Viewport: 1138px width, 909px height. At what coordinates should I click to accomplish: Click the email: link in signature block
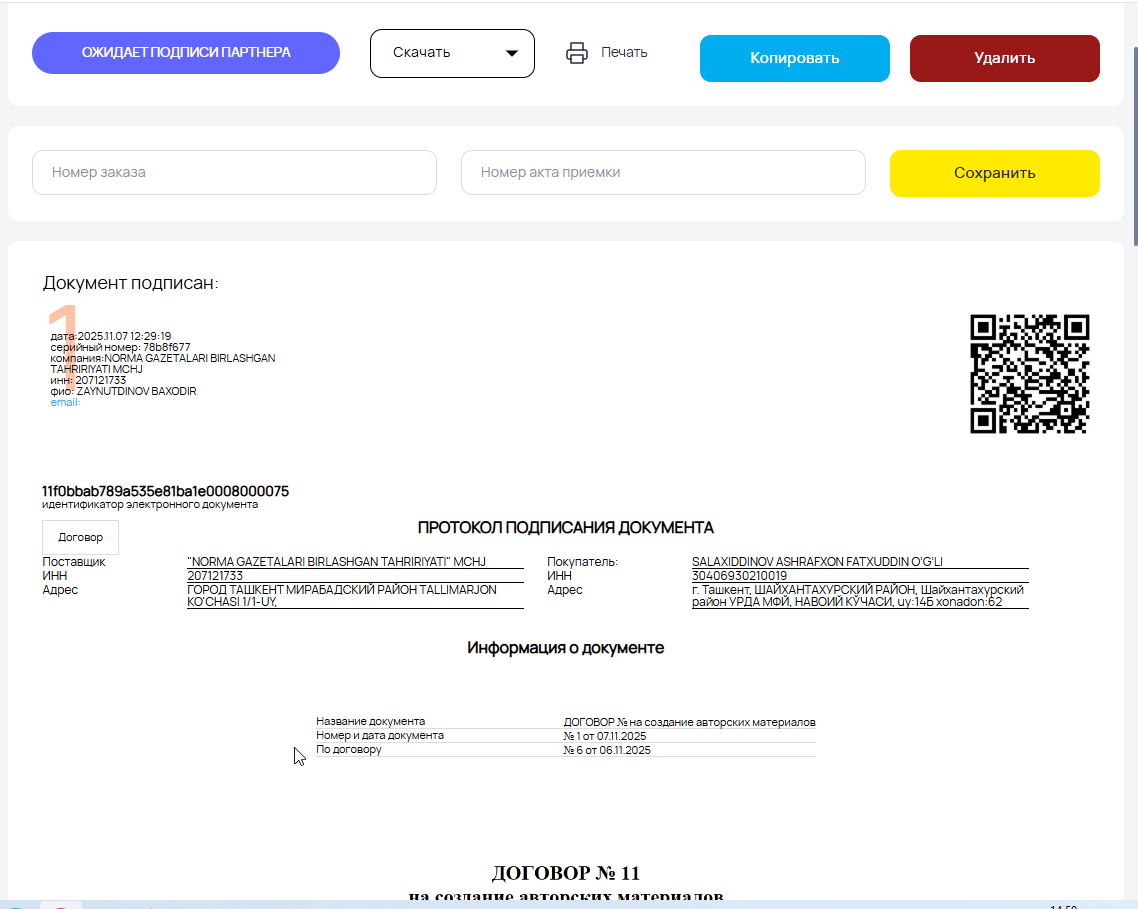click(x=65, y=402)
